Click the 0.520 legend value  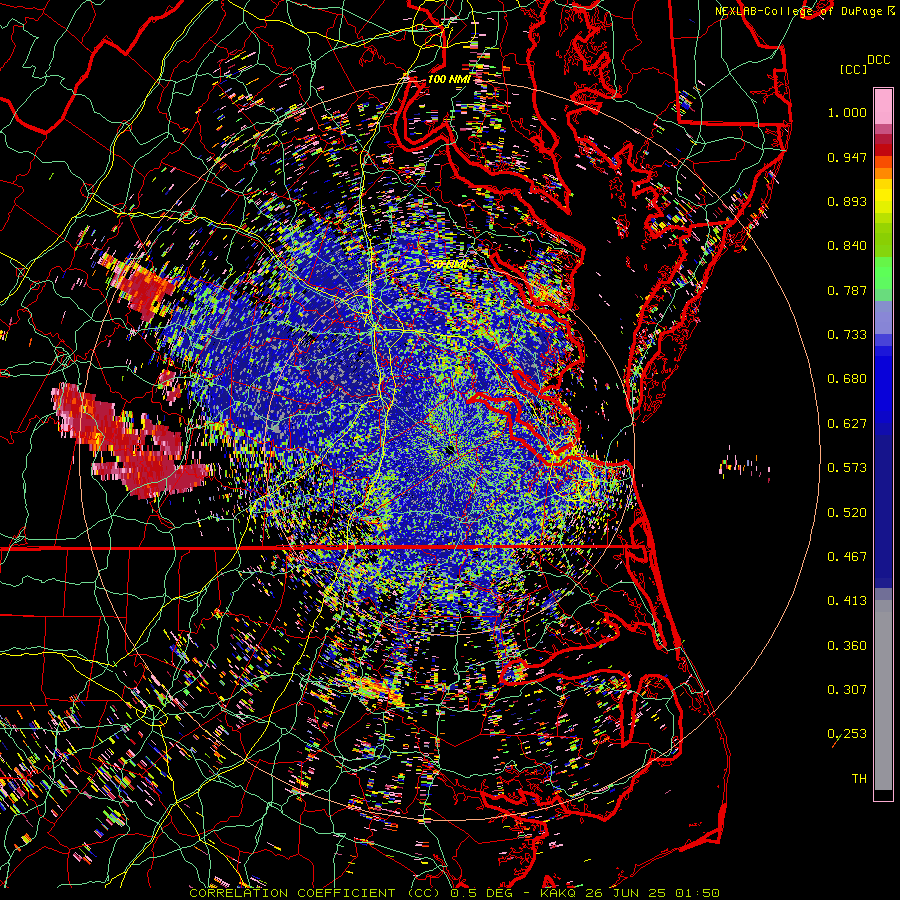click(847, 513)
